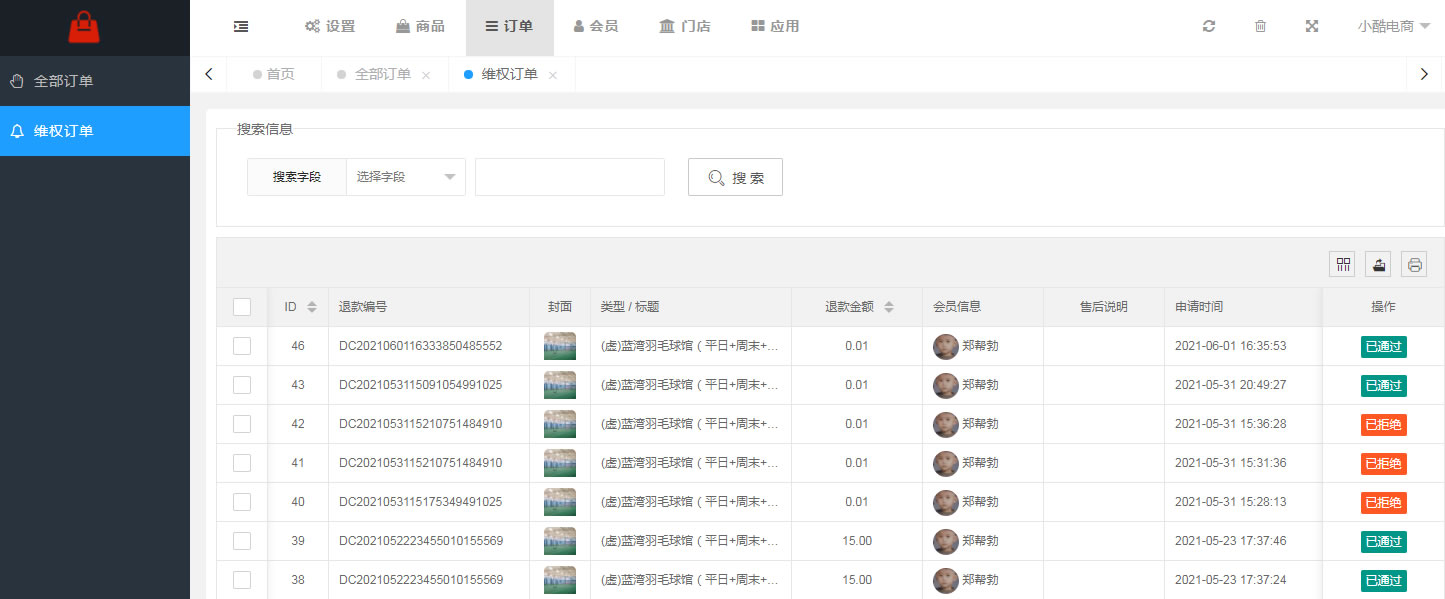Click 已通过 status for row ID 38
Image resolution: width=1445 pixels, height=599 pixels.
coord(1384,581)
